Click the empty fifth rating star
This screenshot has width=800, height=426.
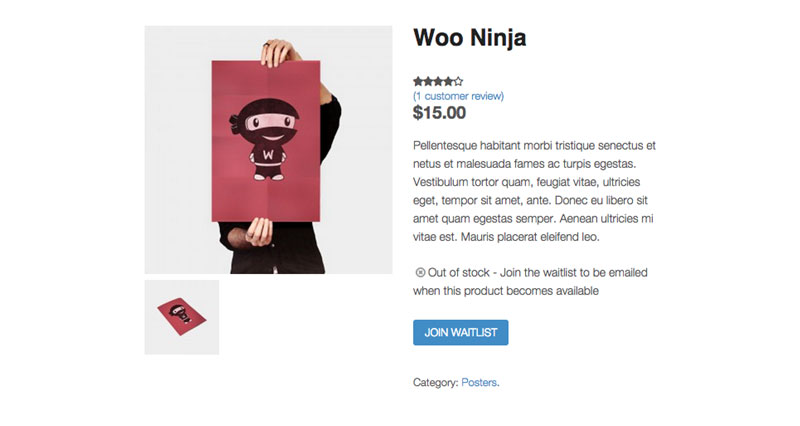(x=458, y=81)
